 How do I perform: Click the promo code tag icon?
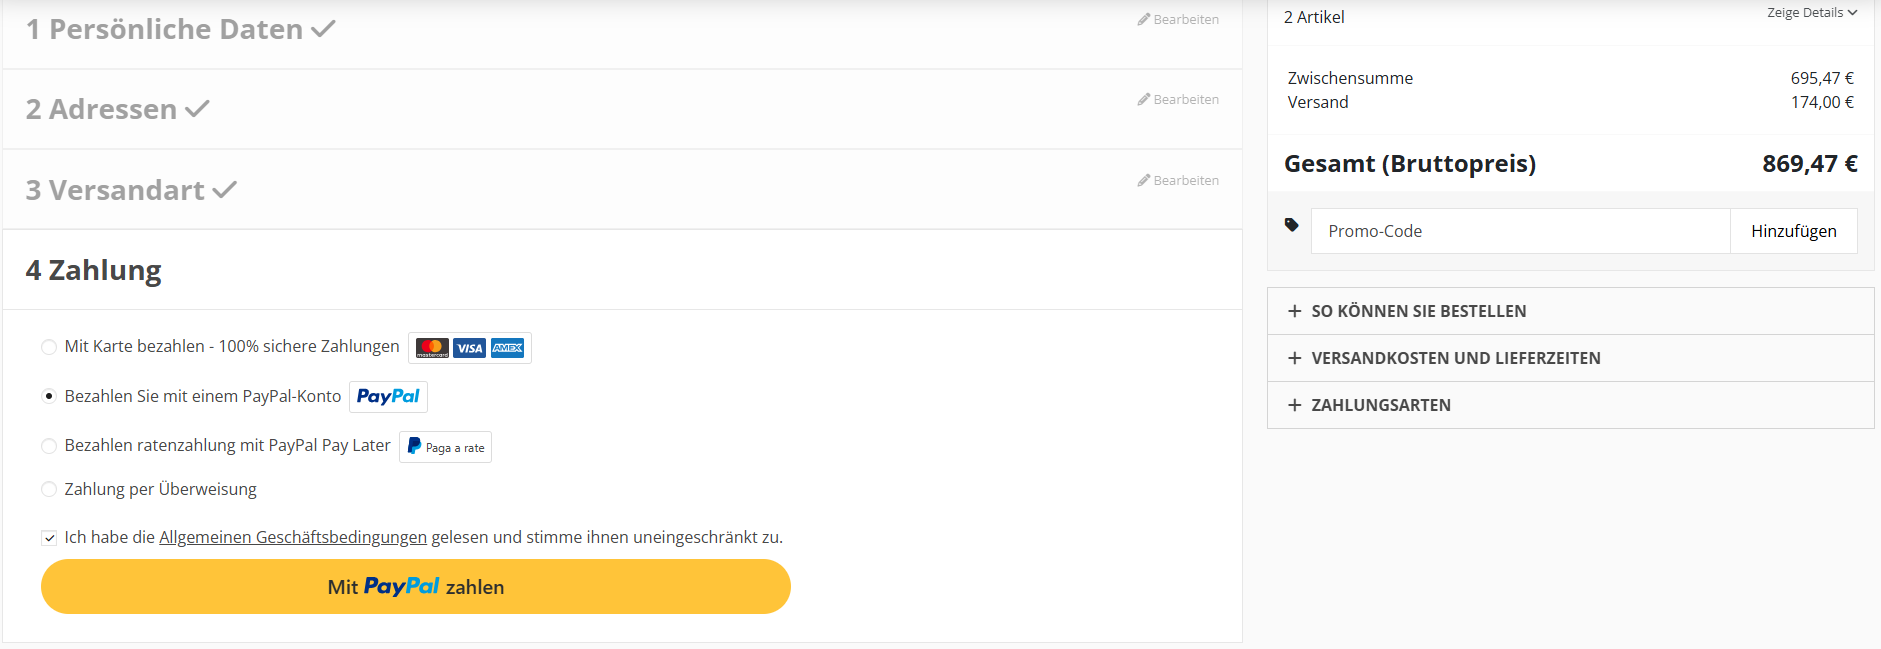[x=1291, y=225]
